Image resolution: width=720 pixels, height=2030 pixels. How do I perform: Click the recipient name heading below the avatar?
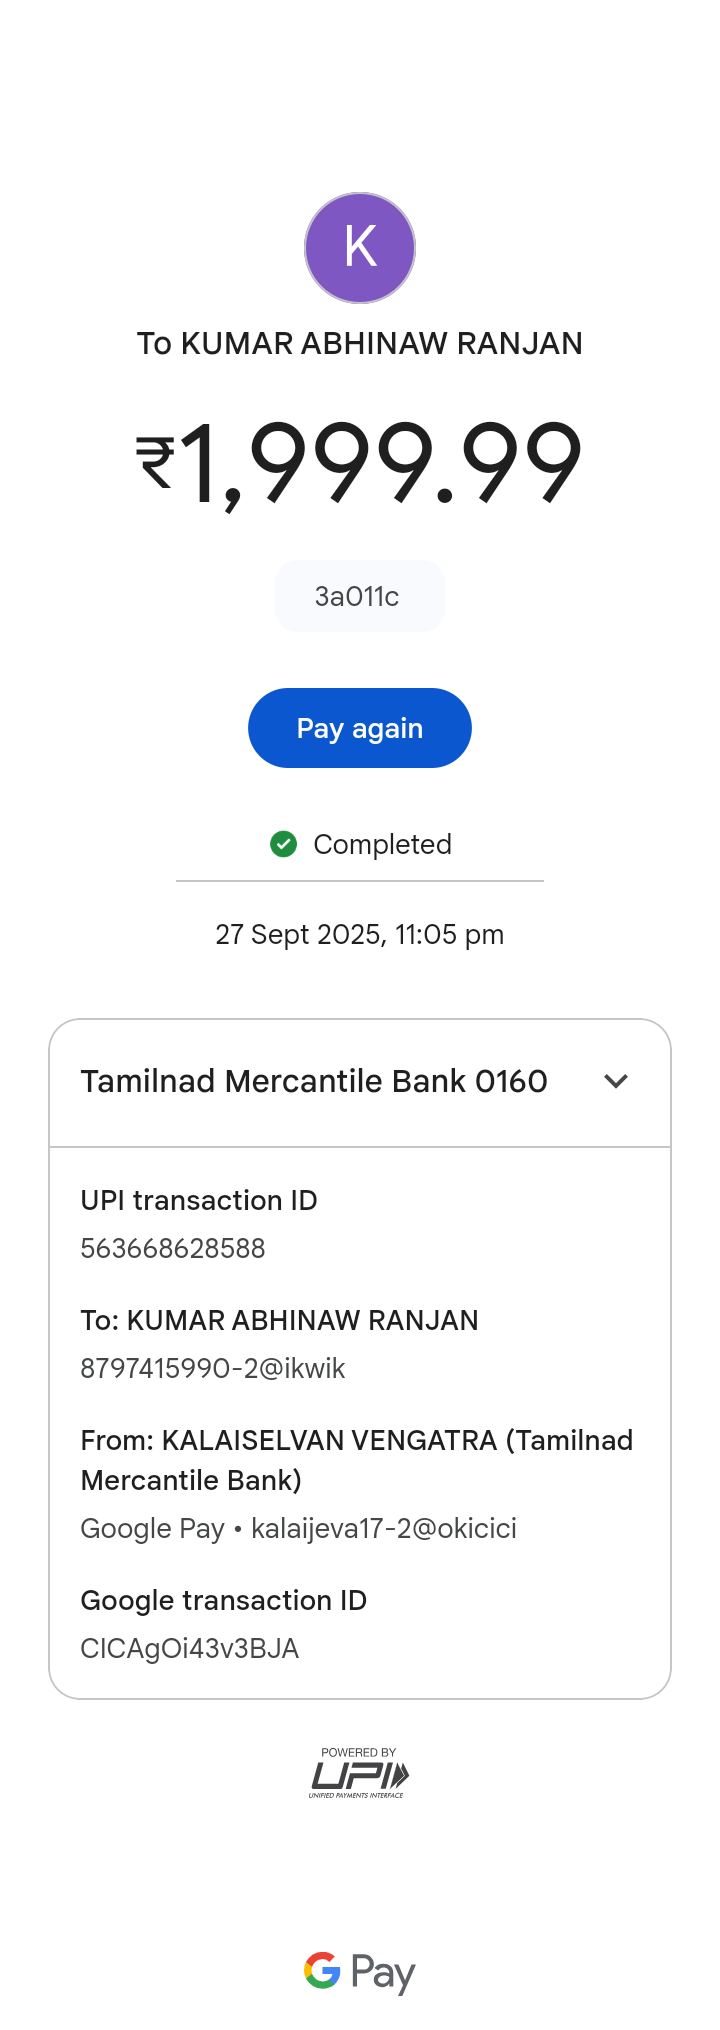click(x=360, y=344)
